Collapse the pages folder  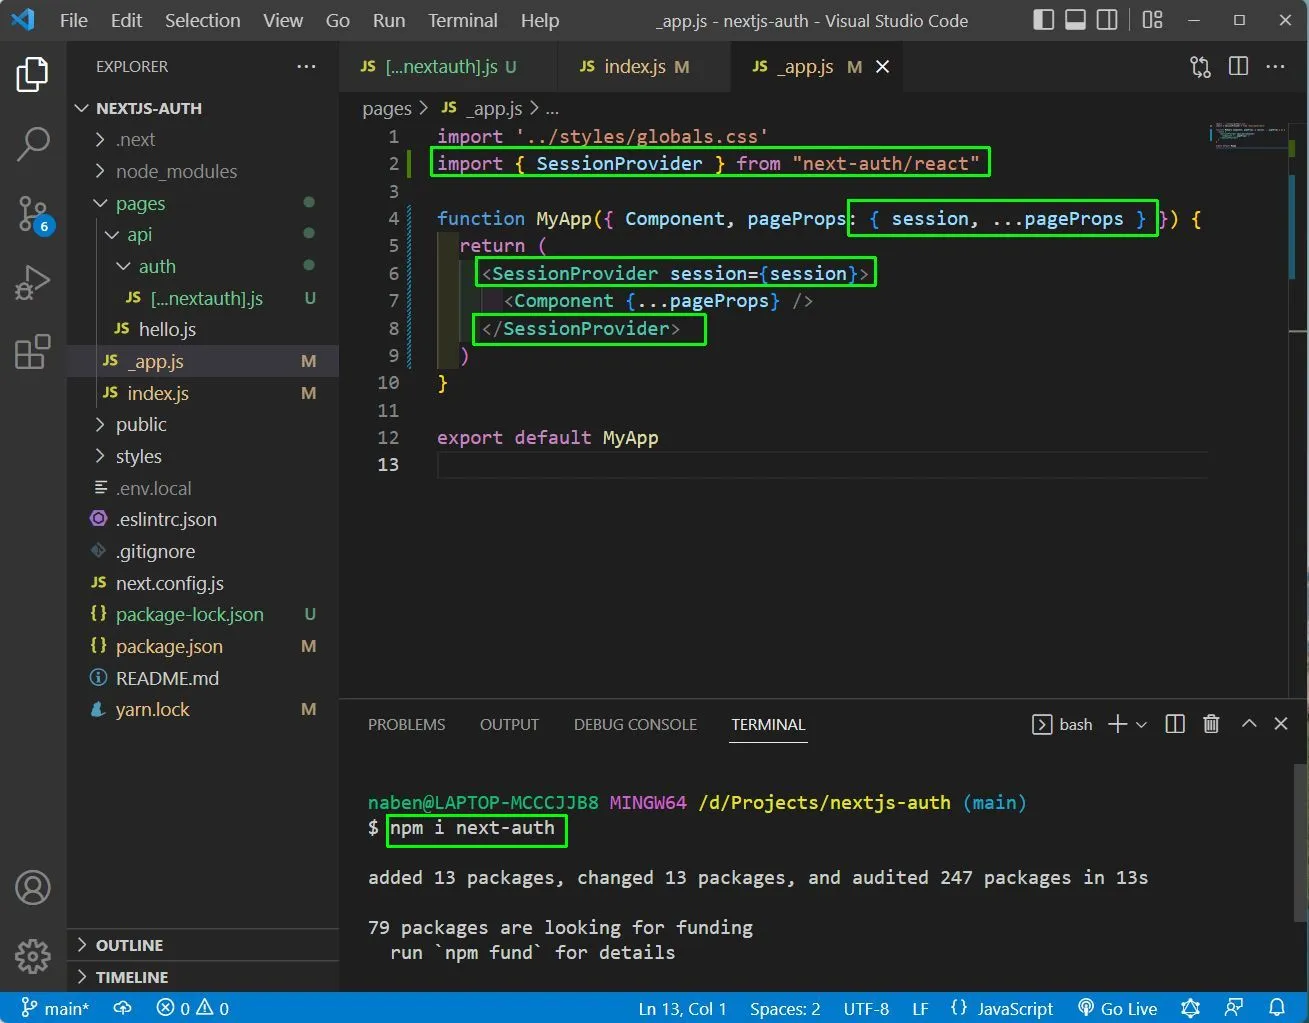coord(203,203)
